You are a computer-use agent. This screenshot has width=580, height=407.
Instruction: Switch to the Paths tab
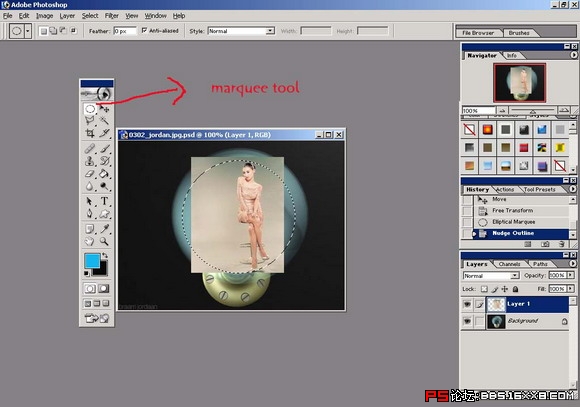point(540,264)
